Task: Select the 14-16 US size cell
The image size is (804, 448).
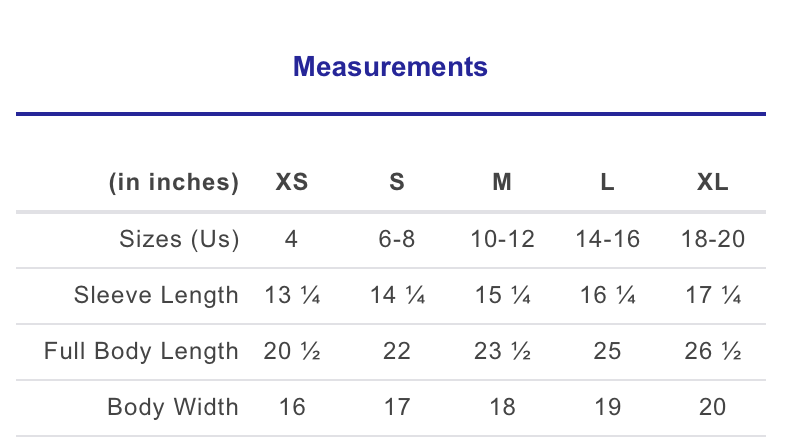Action: [607, 239]
